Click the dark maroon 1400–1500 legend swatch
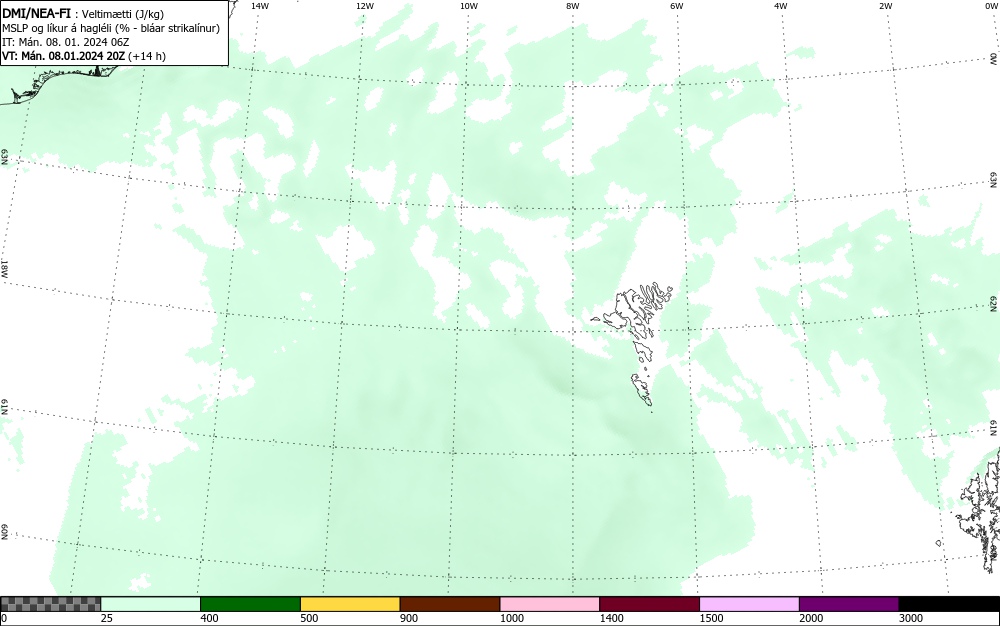Image resolution: width=1000 pixels, height=626 pixels. pyautogui.click(x=649, y=604)
